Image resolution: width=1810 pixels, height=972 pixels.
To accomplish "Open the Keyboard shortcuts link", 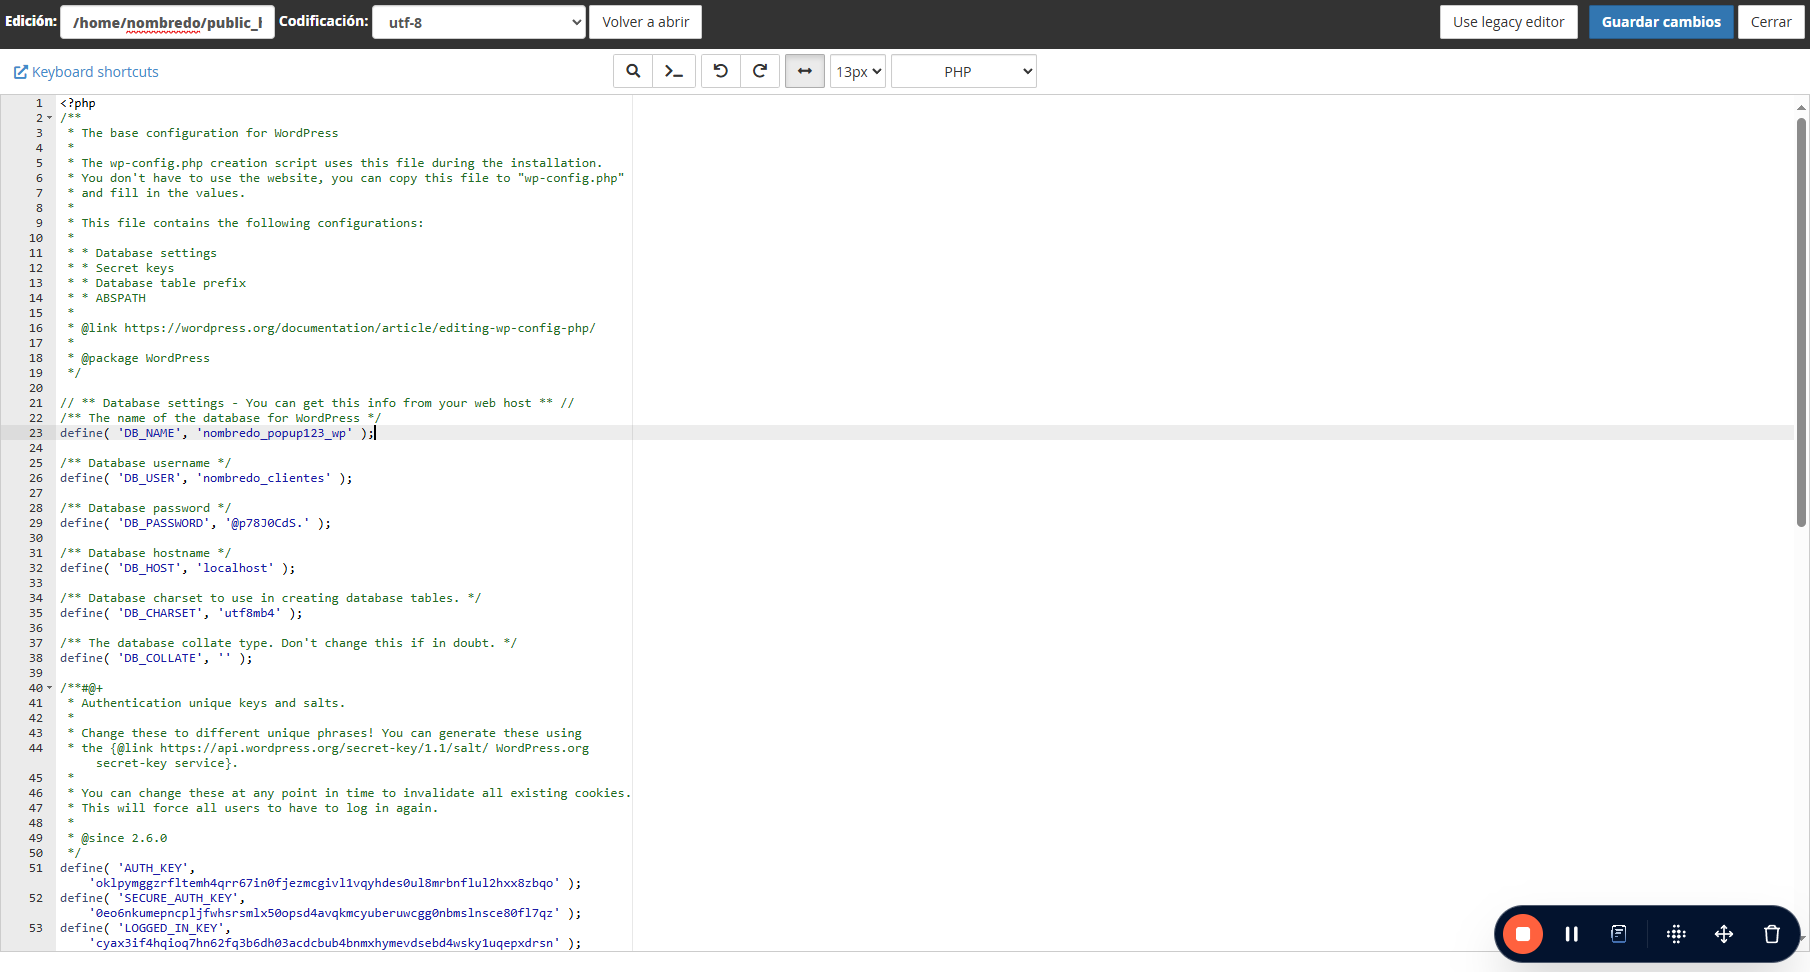I will (x=86, y=72).
